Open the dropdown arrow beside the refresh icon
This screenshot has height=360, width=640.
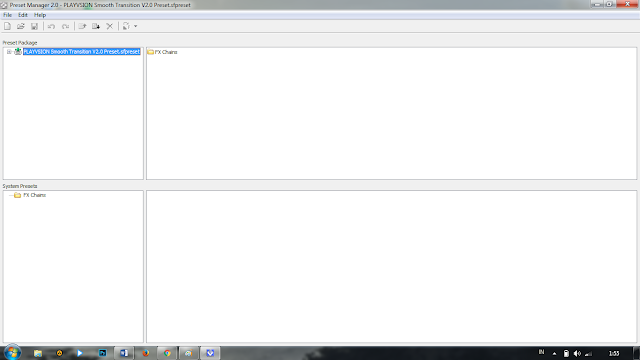(x=136, y=26)
